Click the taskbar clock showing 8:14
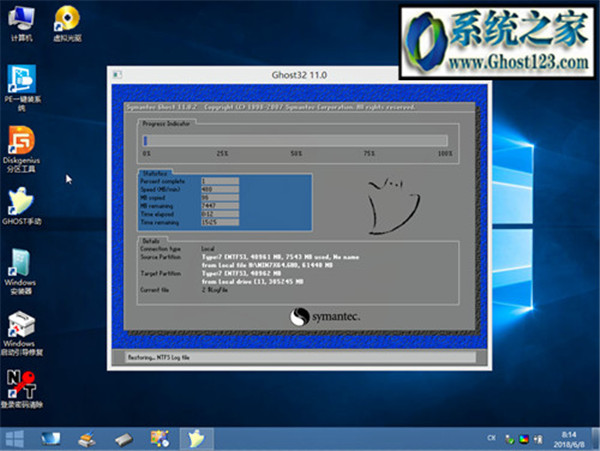This screenshot has height=451, width=600. point(569,440)
